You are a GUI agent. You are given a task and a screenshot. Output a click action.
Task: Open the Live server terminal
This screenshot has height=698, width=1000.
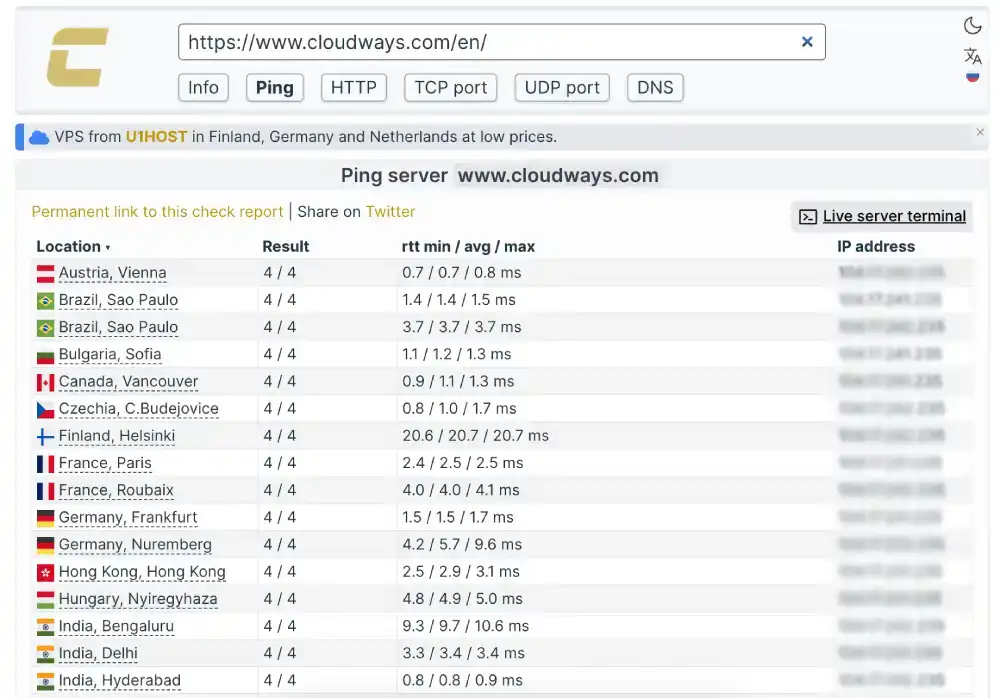click(x=894, y=216)
